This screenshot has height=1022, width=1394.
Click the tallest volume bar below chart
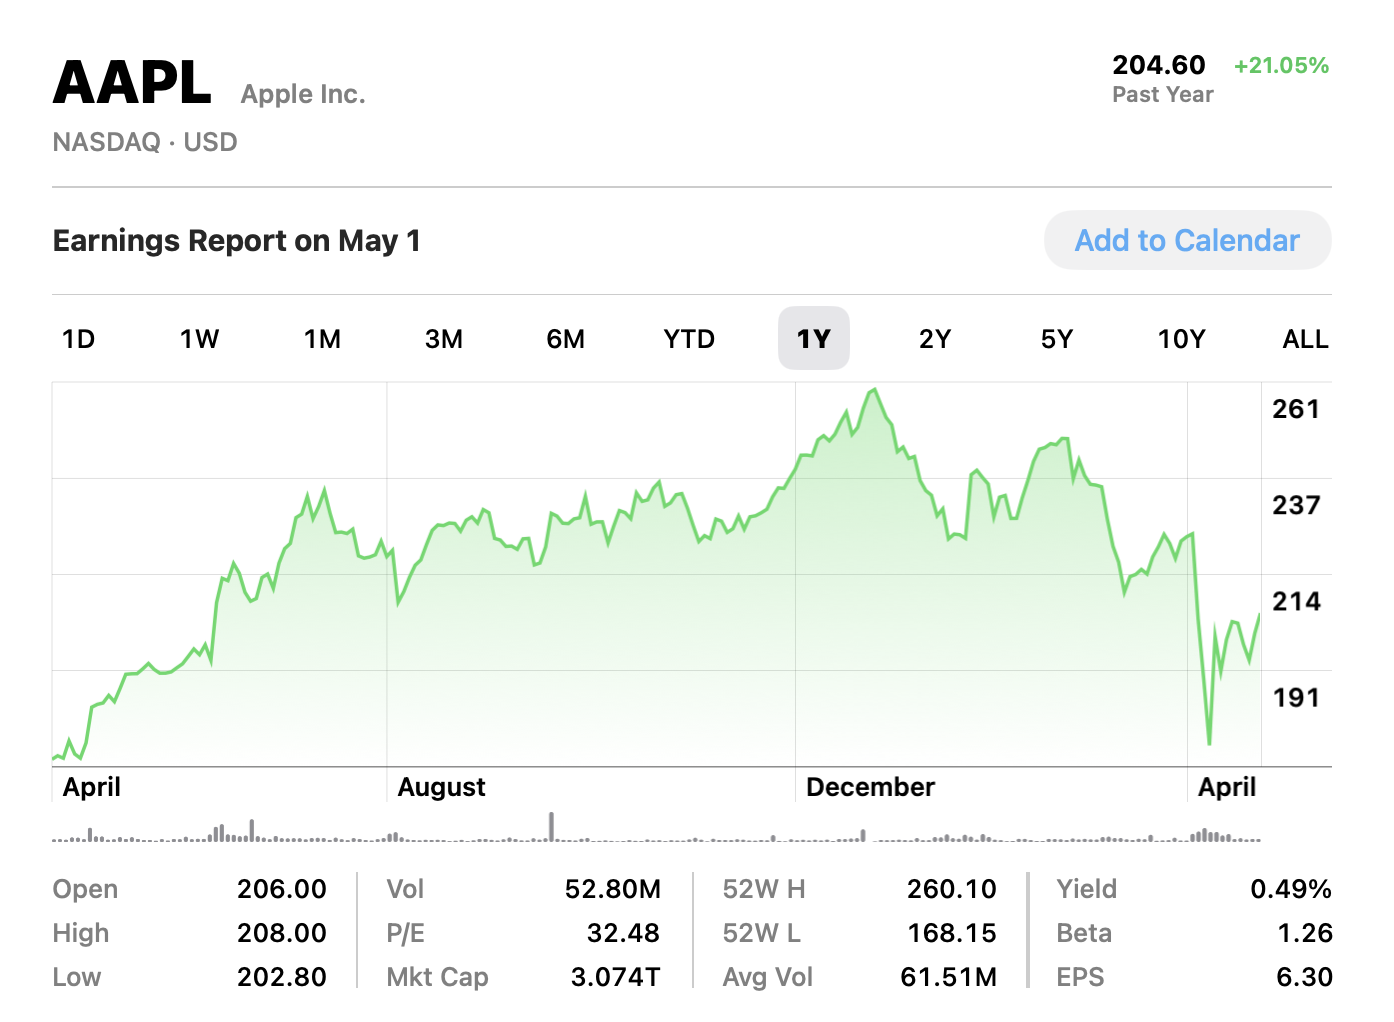(551, 826)
